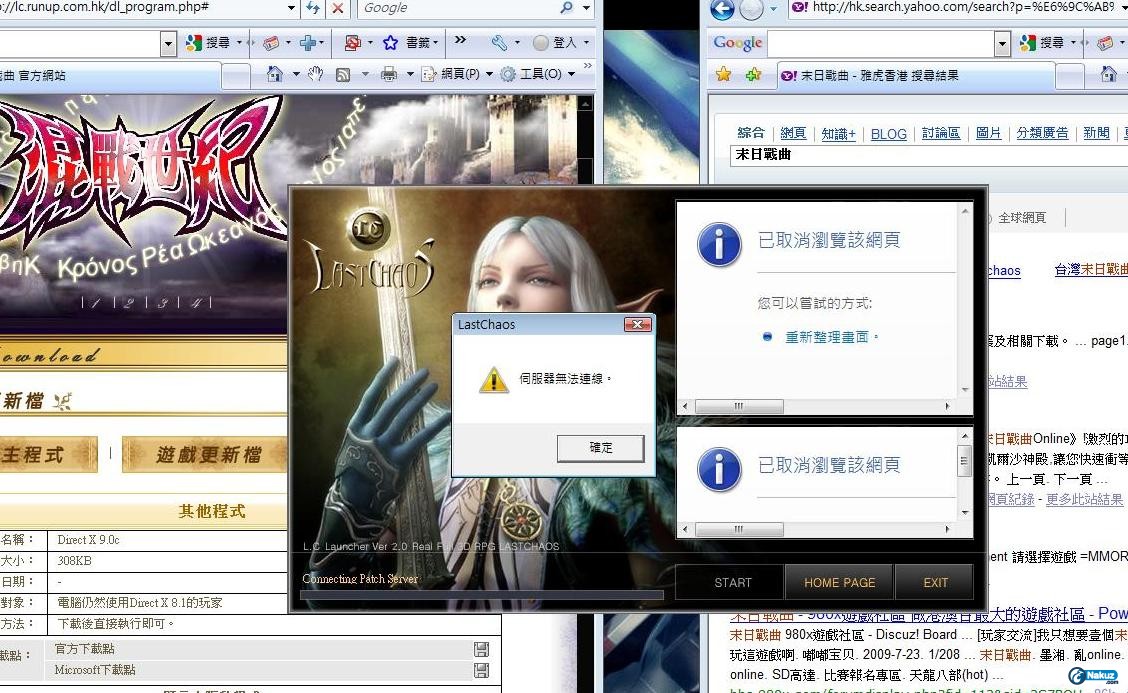Screen dimensions: 1128x693
Task: Open the 知識+ search category link
Action: (838, 134)
